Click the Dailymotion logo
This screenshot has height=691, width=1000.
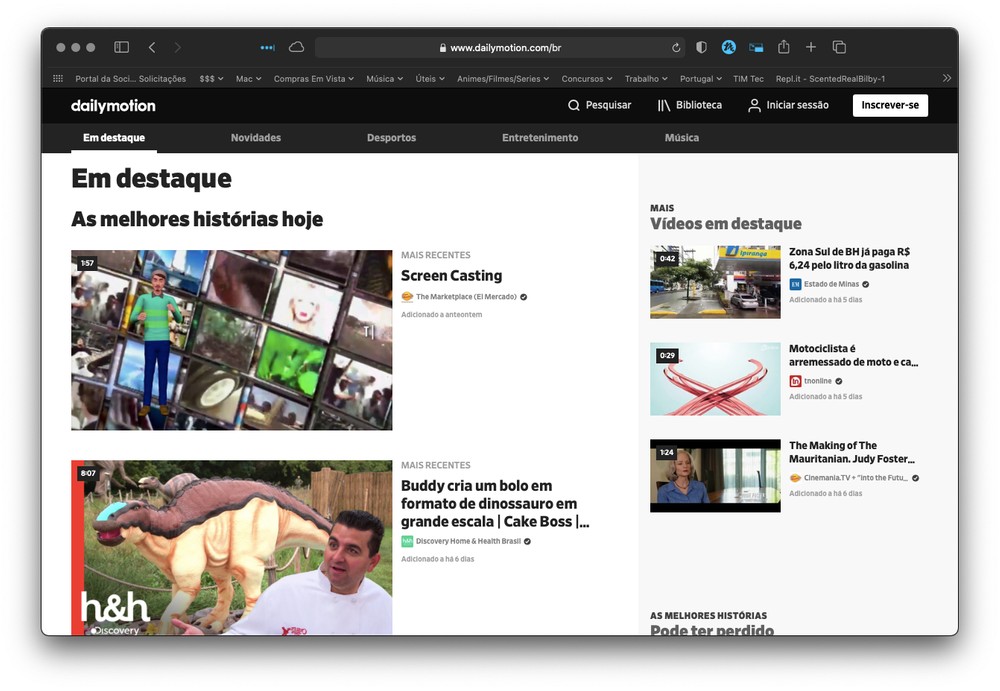click(113, 106)
